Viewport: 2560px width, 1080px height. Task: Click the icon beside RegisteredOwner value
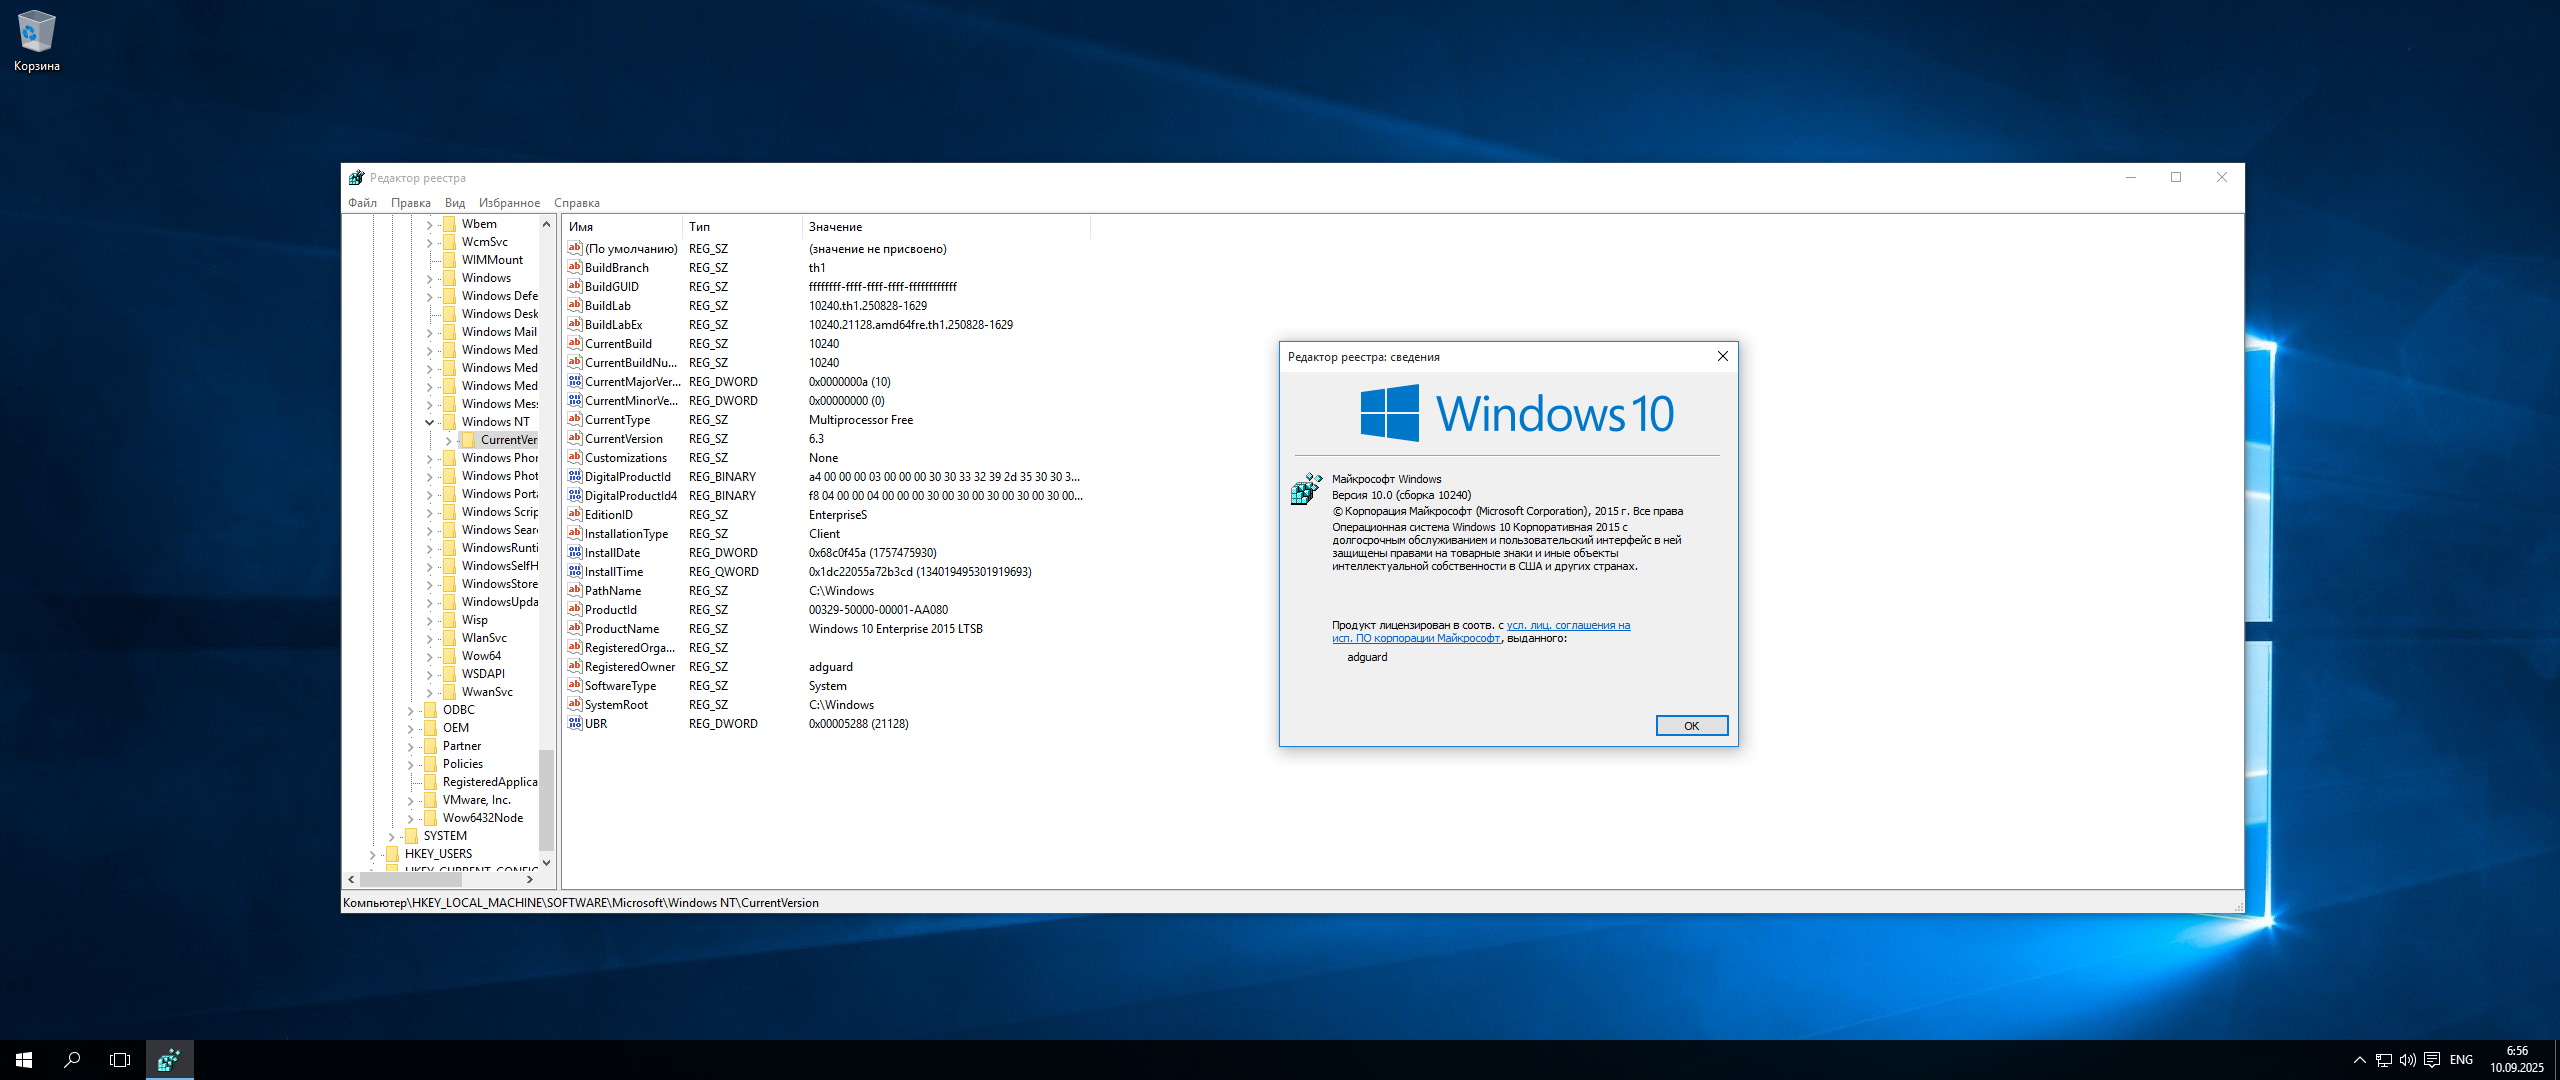[x=575, y=666]
